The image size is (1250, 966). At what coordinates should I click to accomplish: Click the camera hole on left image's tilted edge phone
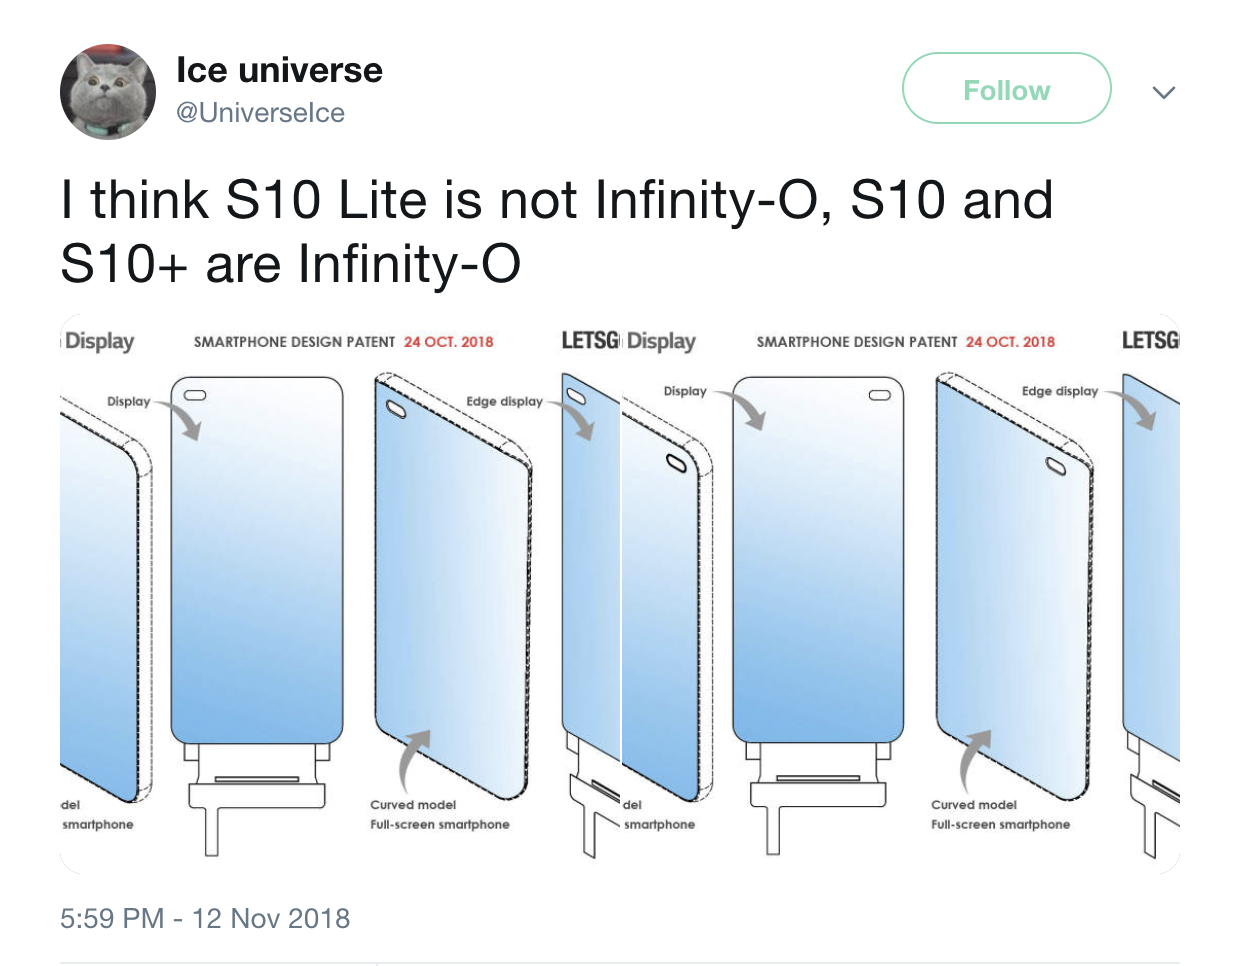point(395,408)
